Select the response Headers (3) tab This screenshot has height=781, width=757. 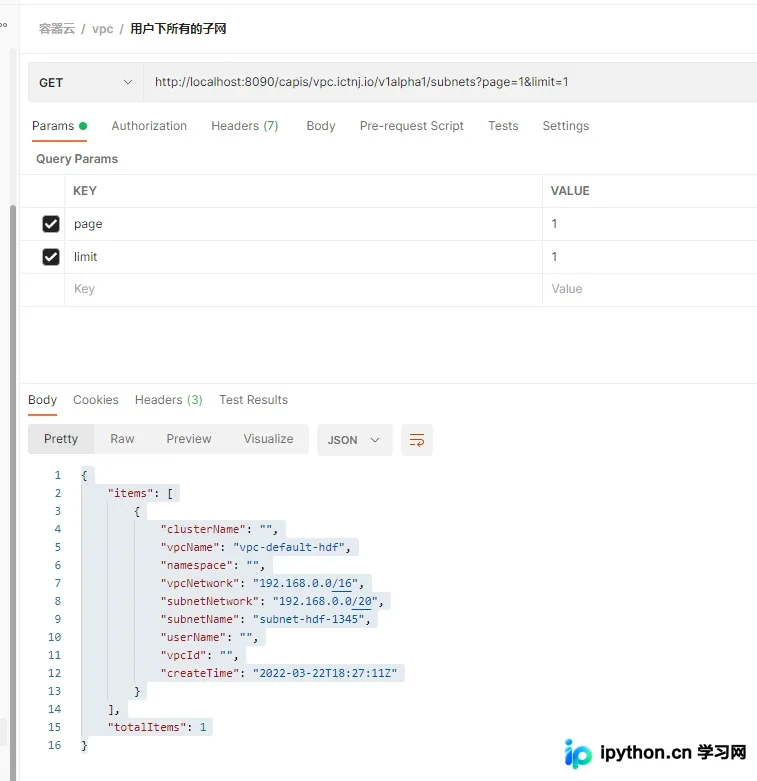168,400
